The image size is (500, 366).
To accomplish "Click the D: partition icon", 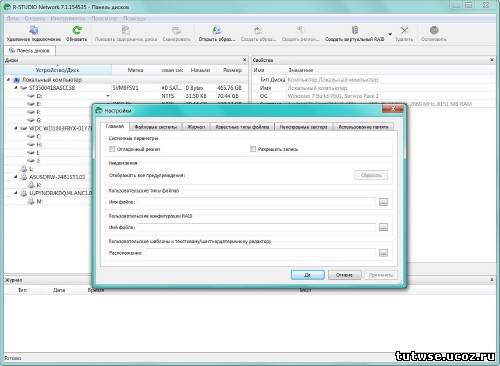I will click(x=31, y=96).
